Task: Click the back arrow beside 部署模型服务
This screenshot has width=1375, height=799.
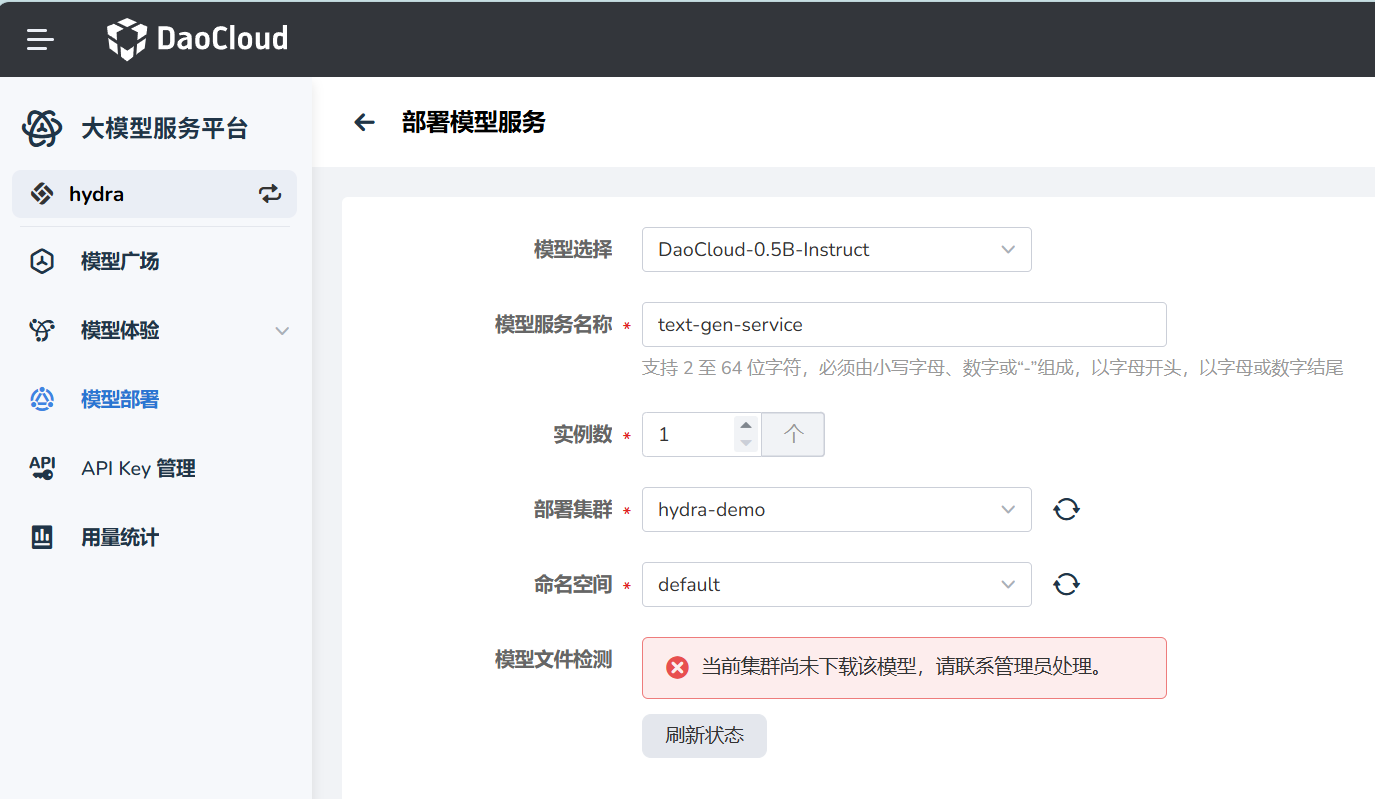Action: (364, 121)
